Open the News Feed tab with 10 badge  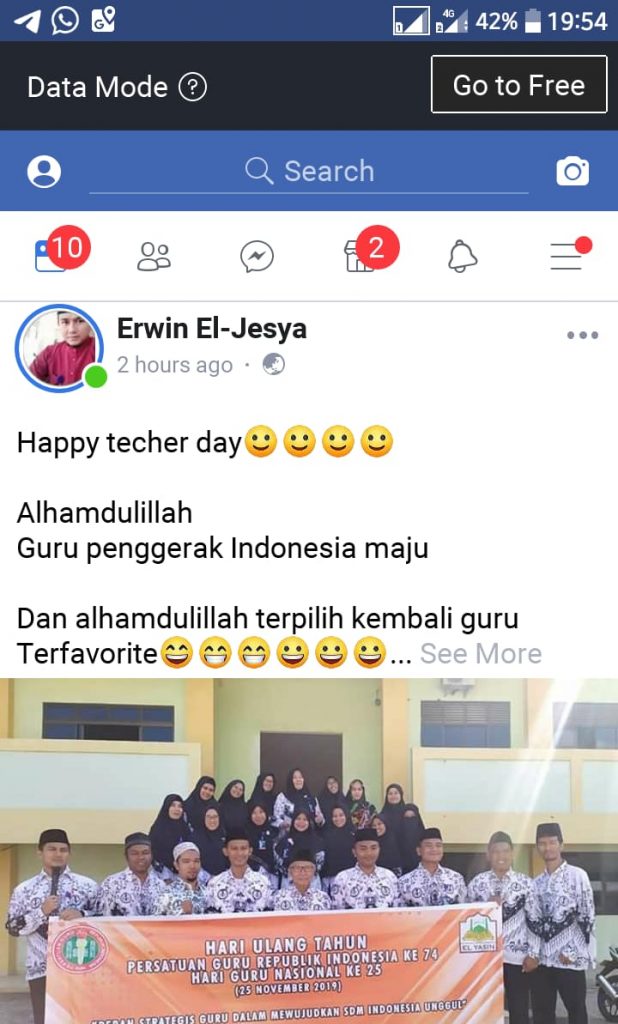pos(51,255)
